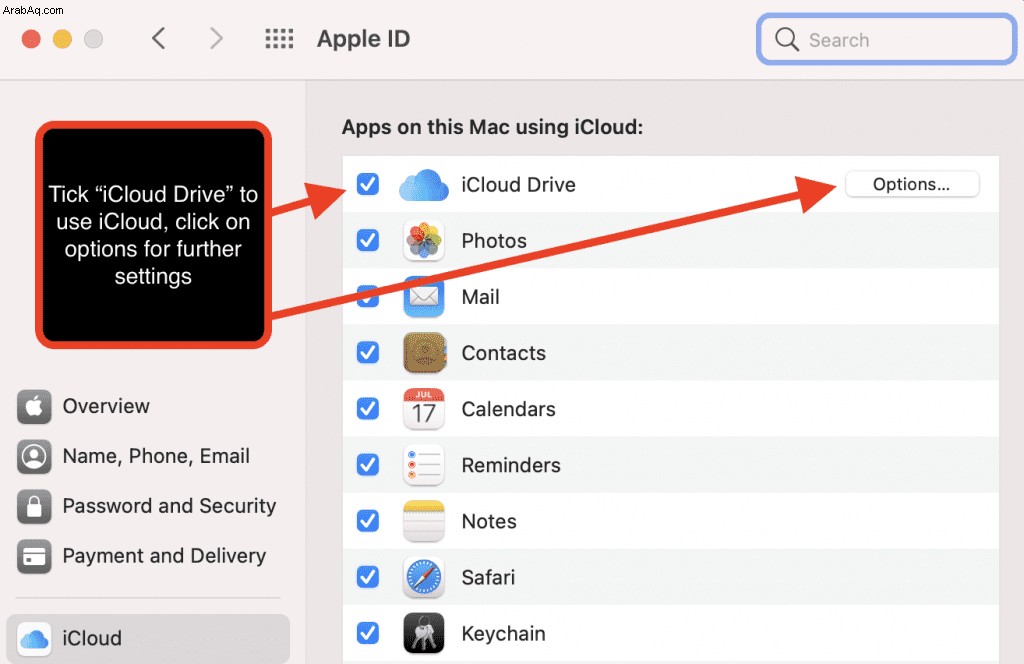
Task: Click the Contacts label
Action: [x=504, y=353]
